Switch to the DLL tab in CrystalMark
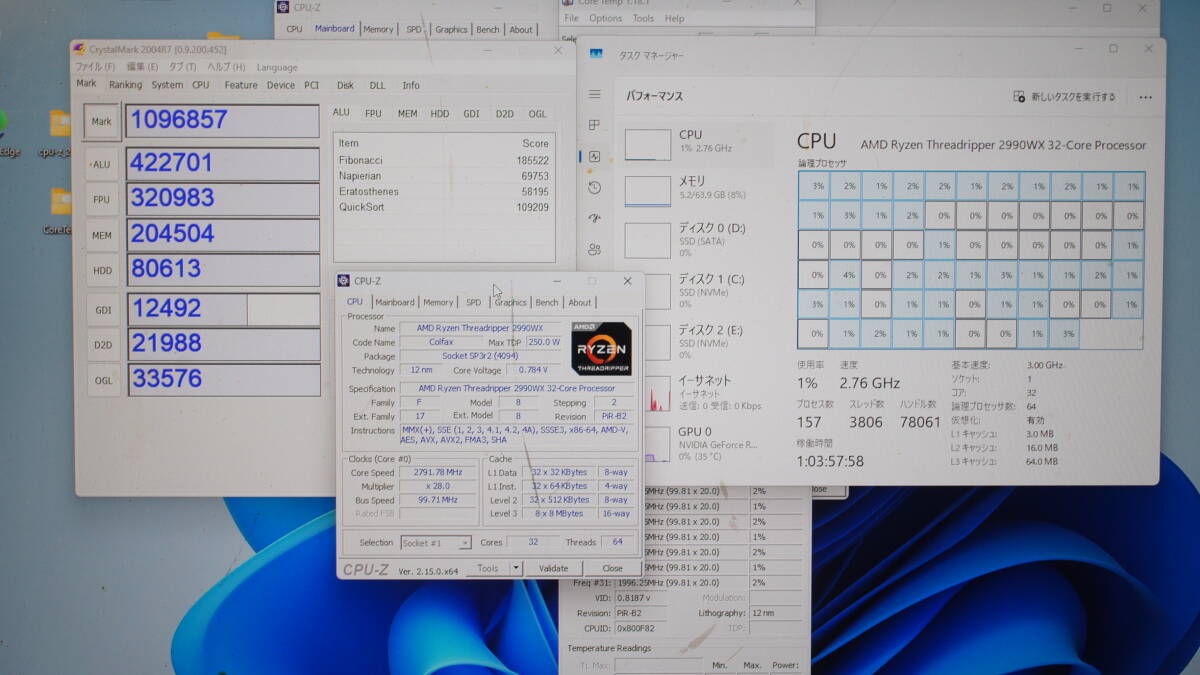Screen dimensions: 1200x675 pos(377,85)
